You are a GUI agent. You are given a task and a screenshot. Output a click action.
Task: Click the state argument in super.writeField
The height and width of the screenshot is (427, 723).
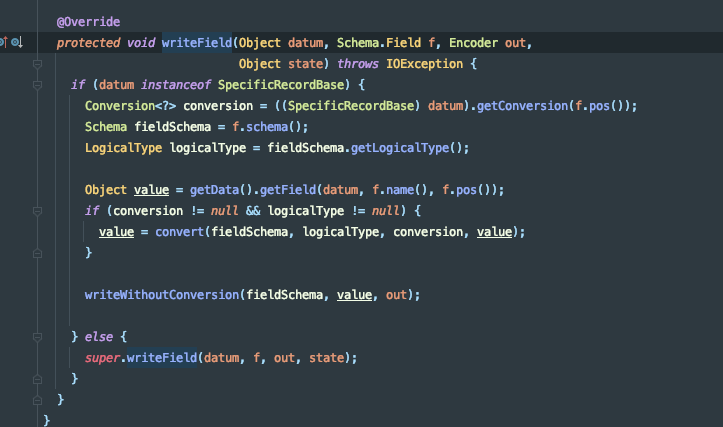coord(326,358)
